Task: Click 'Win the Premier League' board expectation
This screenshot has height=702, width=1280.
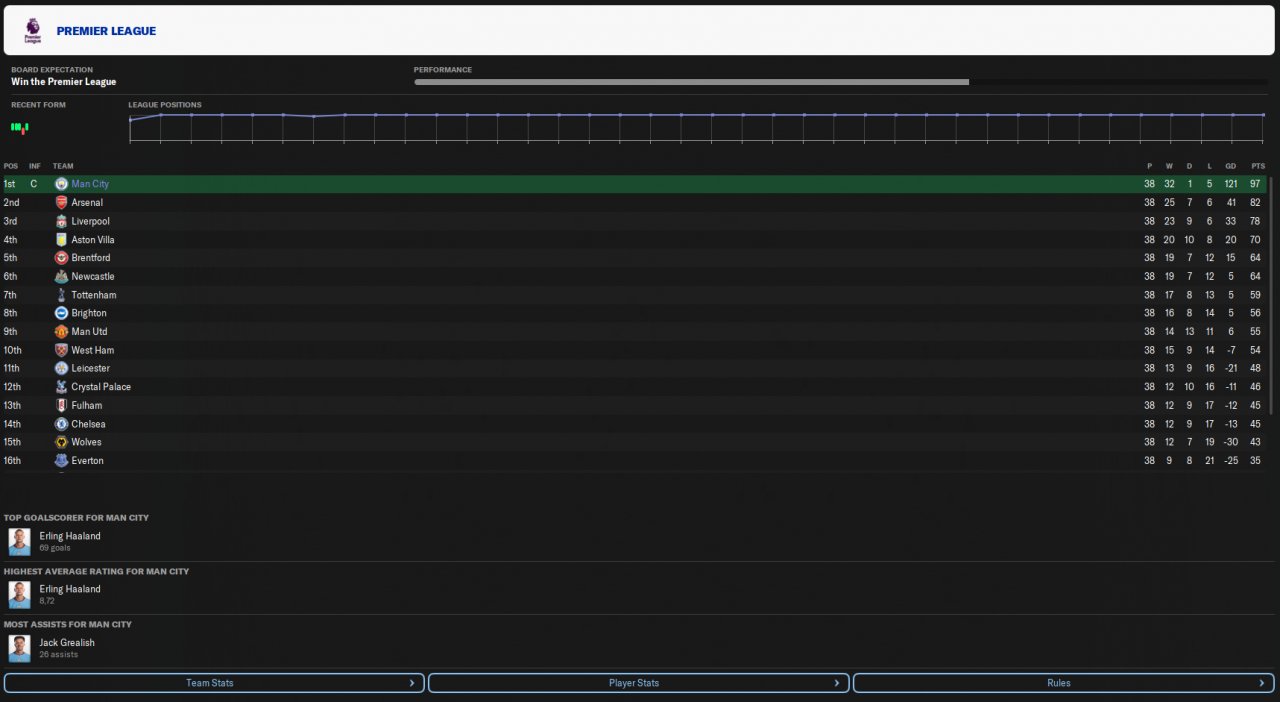Action: point(63,82)
